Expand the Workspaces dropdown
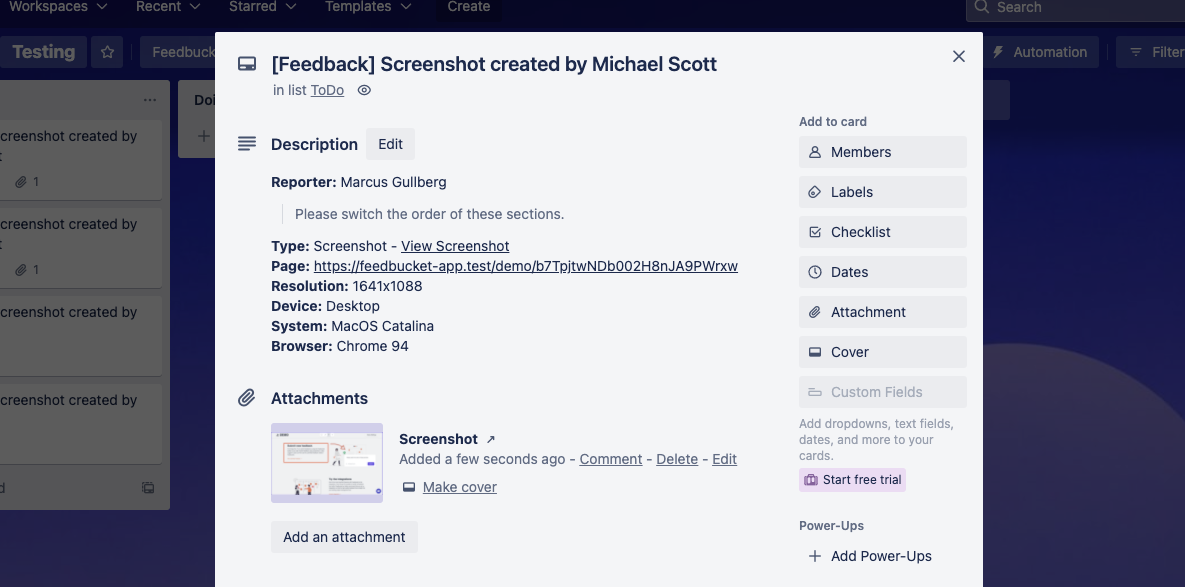The height and width of the screenshot is (587, 1185). [x=58, y=7]
